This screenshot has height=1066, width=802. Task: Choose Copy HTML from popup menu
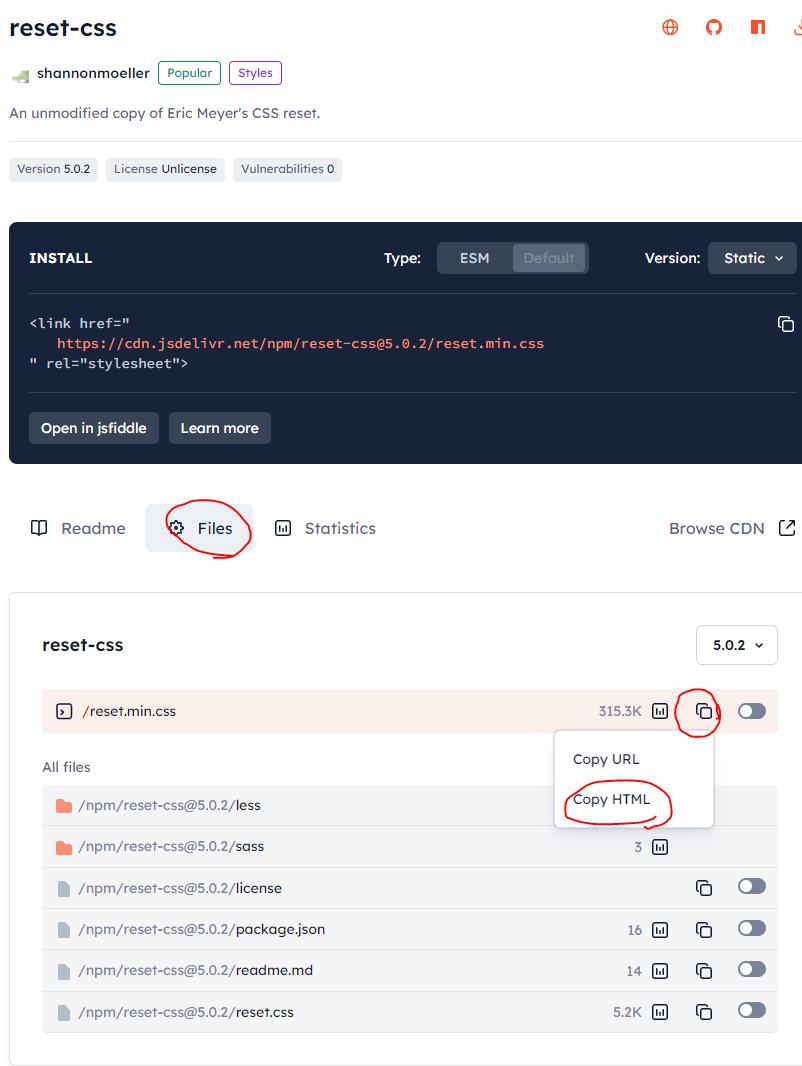tap(612, 800)
